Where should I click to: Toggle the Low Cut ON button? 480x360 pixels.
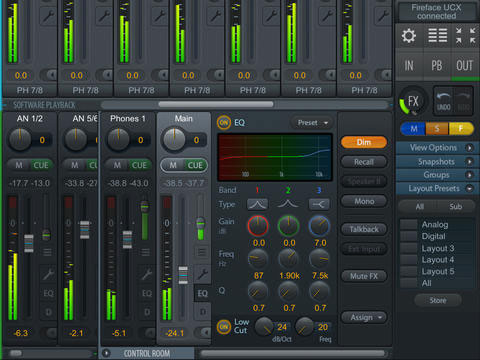coord(224,327)
